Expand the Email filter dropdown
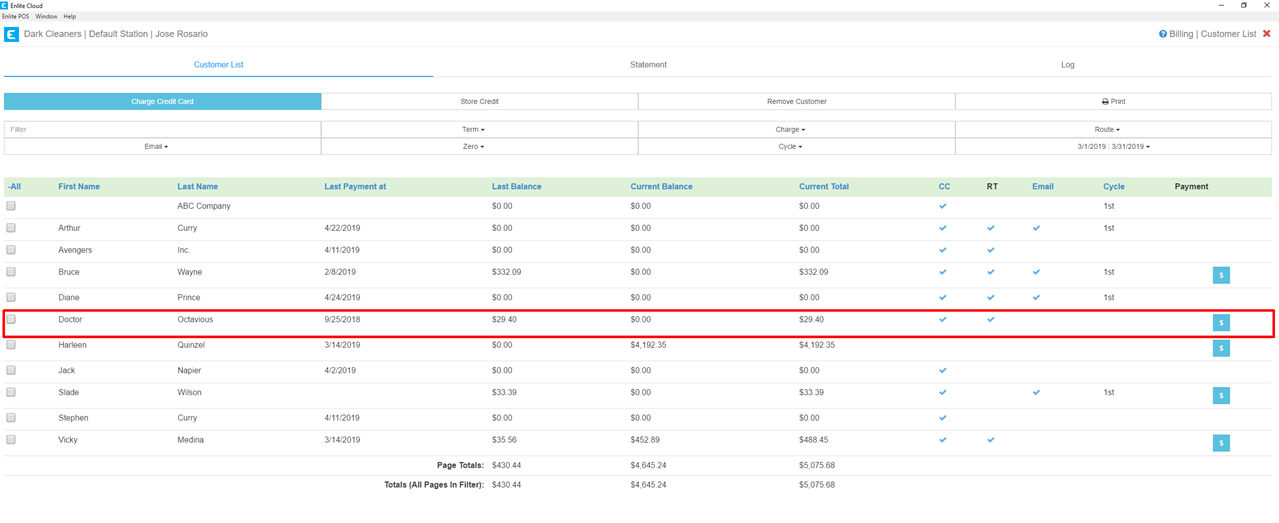The image size is (1279, 523). pyautogui.click(x=162, y=147)
